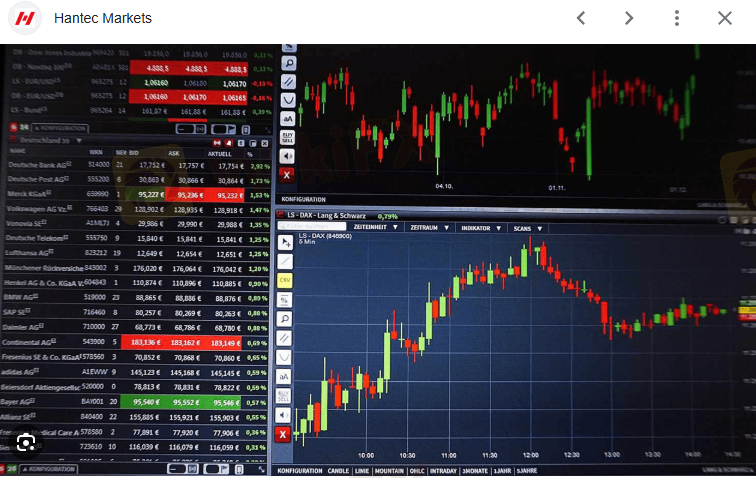Viewport: 756px width, 478px height.
Task: Switch chart type to Linie
Action: pyautogui.click(x=362, y=471)
